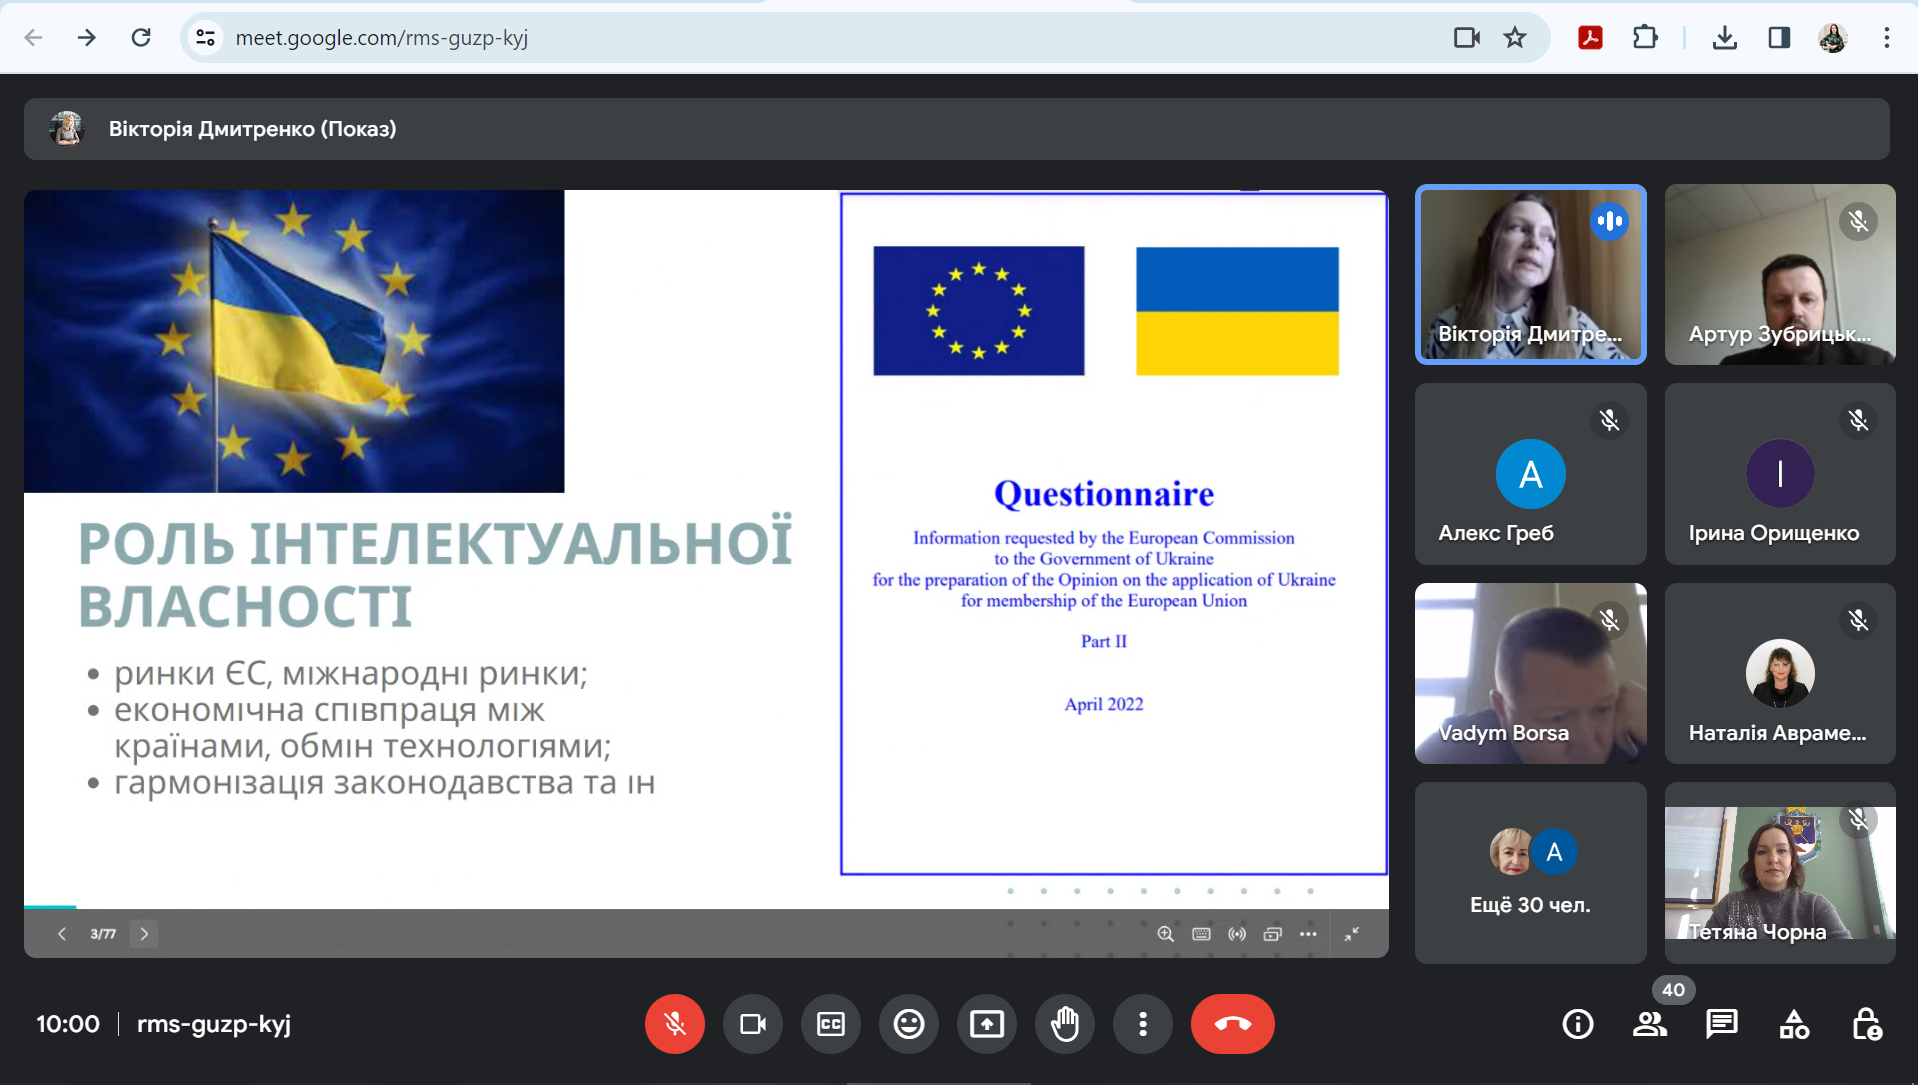Click the address bar URL
The image size is (1918, 1085).
381,38
